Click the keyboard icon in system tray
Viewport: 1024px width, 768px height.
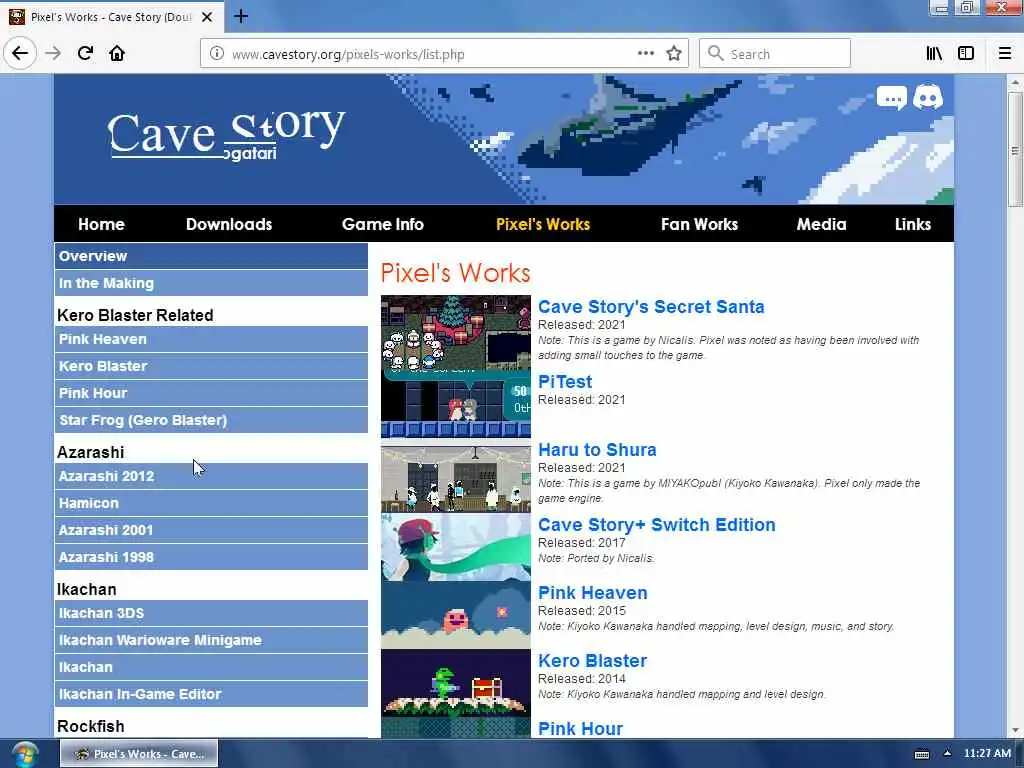[x=921, y=754]
